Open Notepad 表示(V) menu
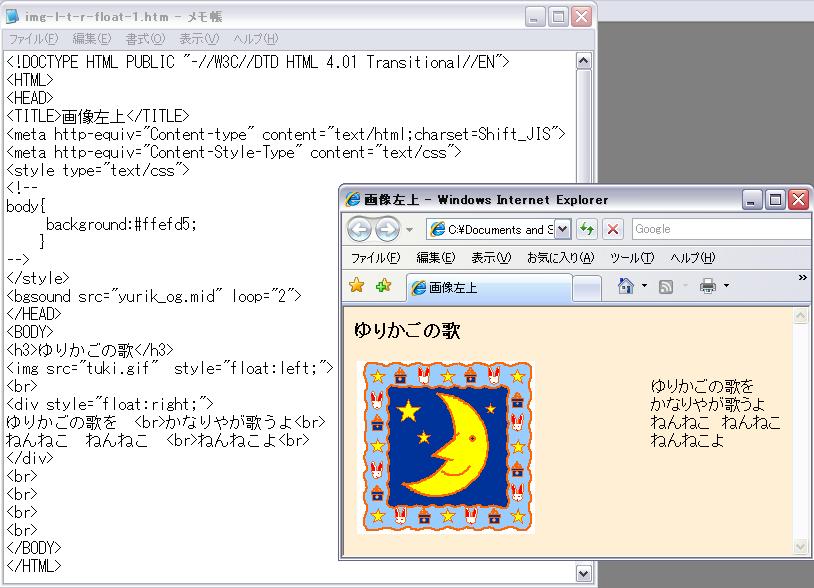Screen dimensions: 814x588 tap(199, 38)
